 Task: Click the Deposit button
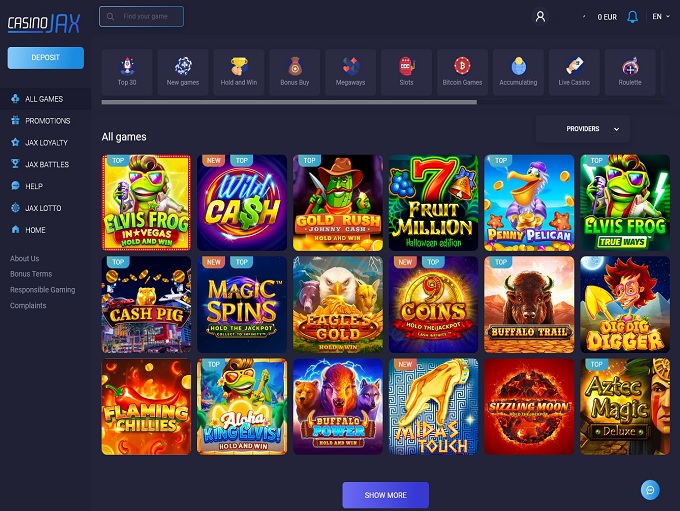[x=46, y=58]
